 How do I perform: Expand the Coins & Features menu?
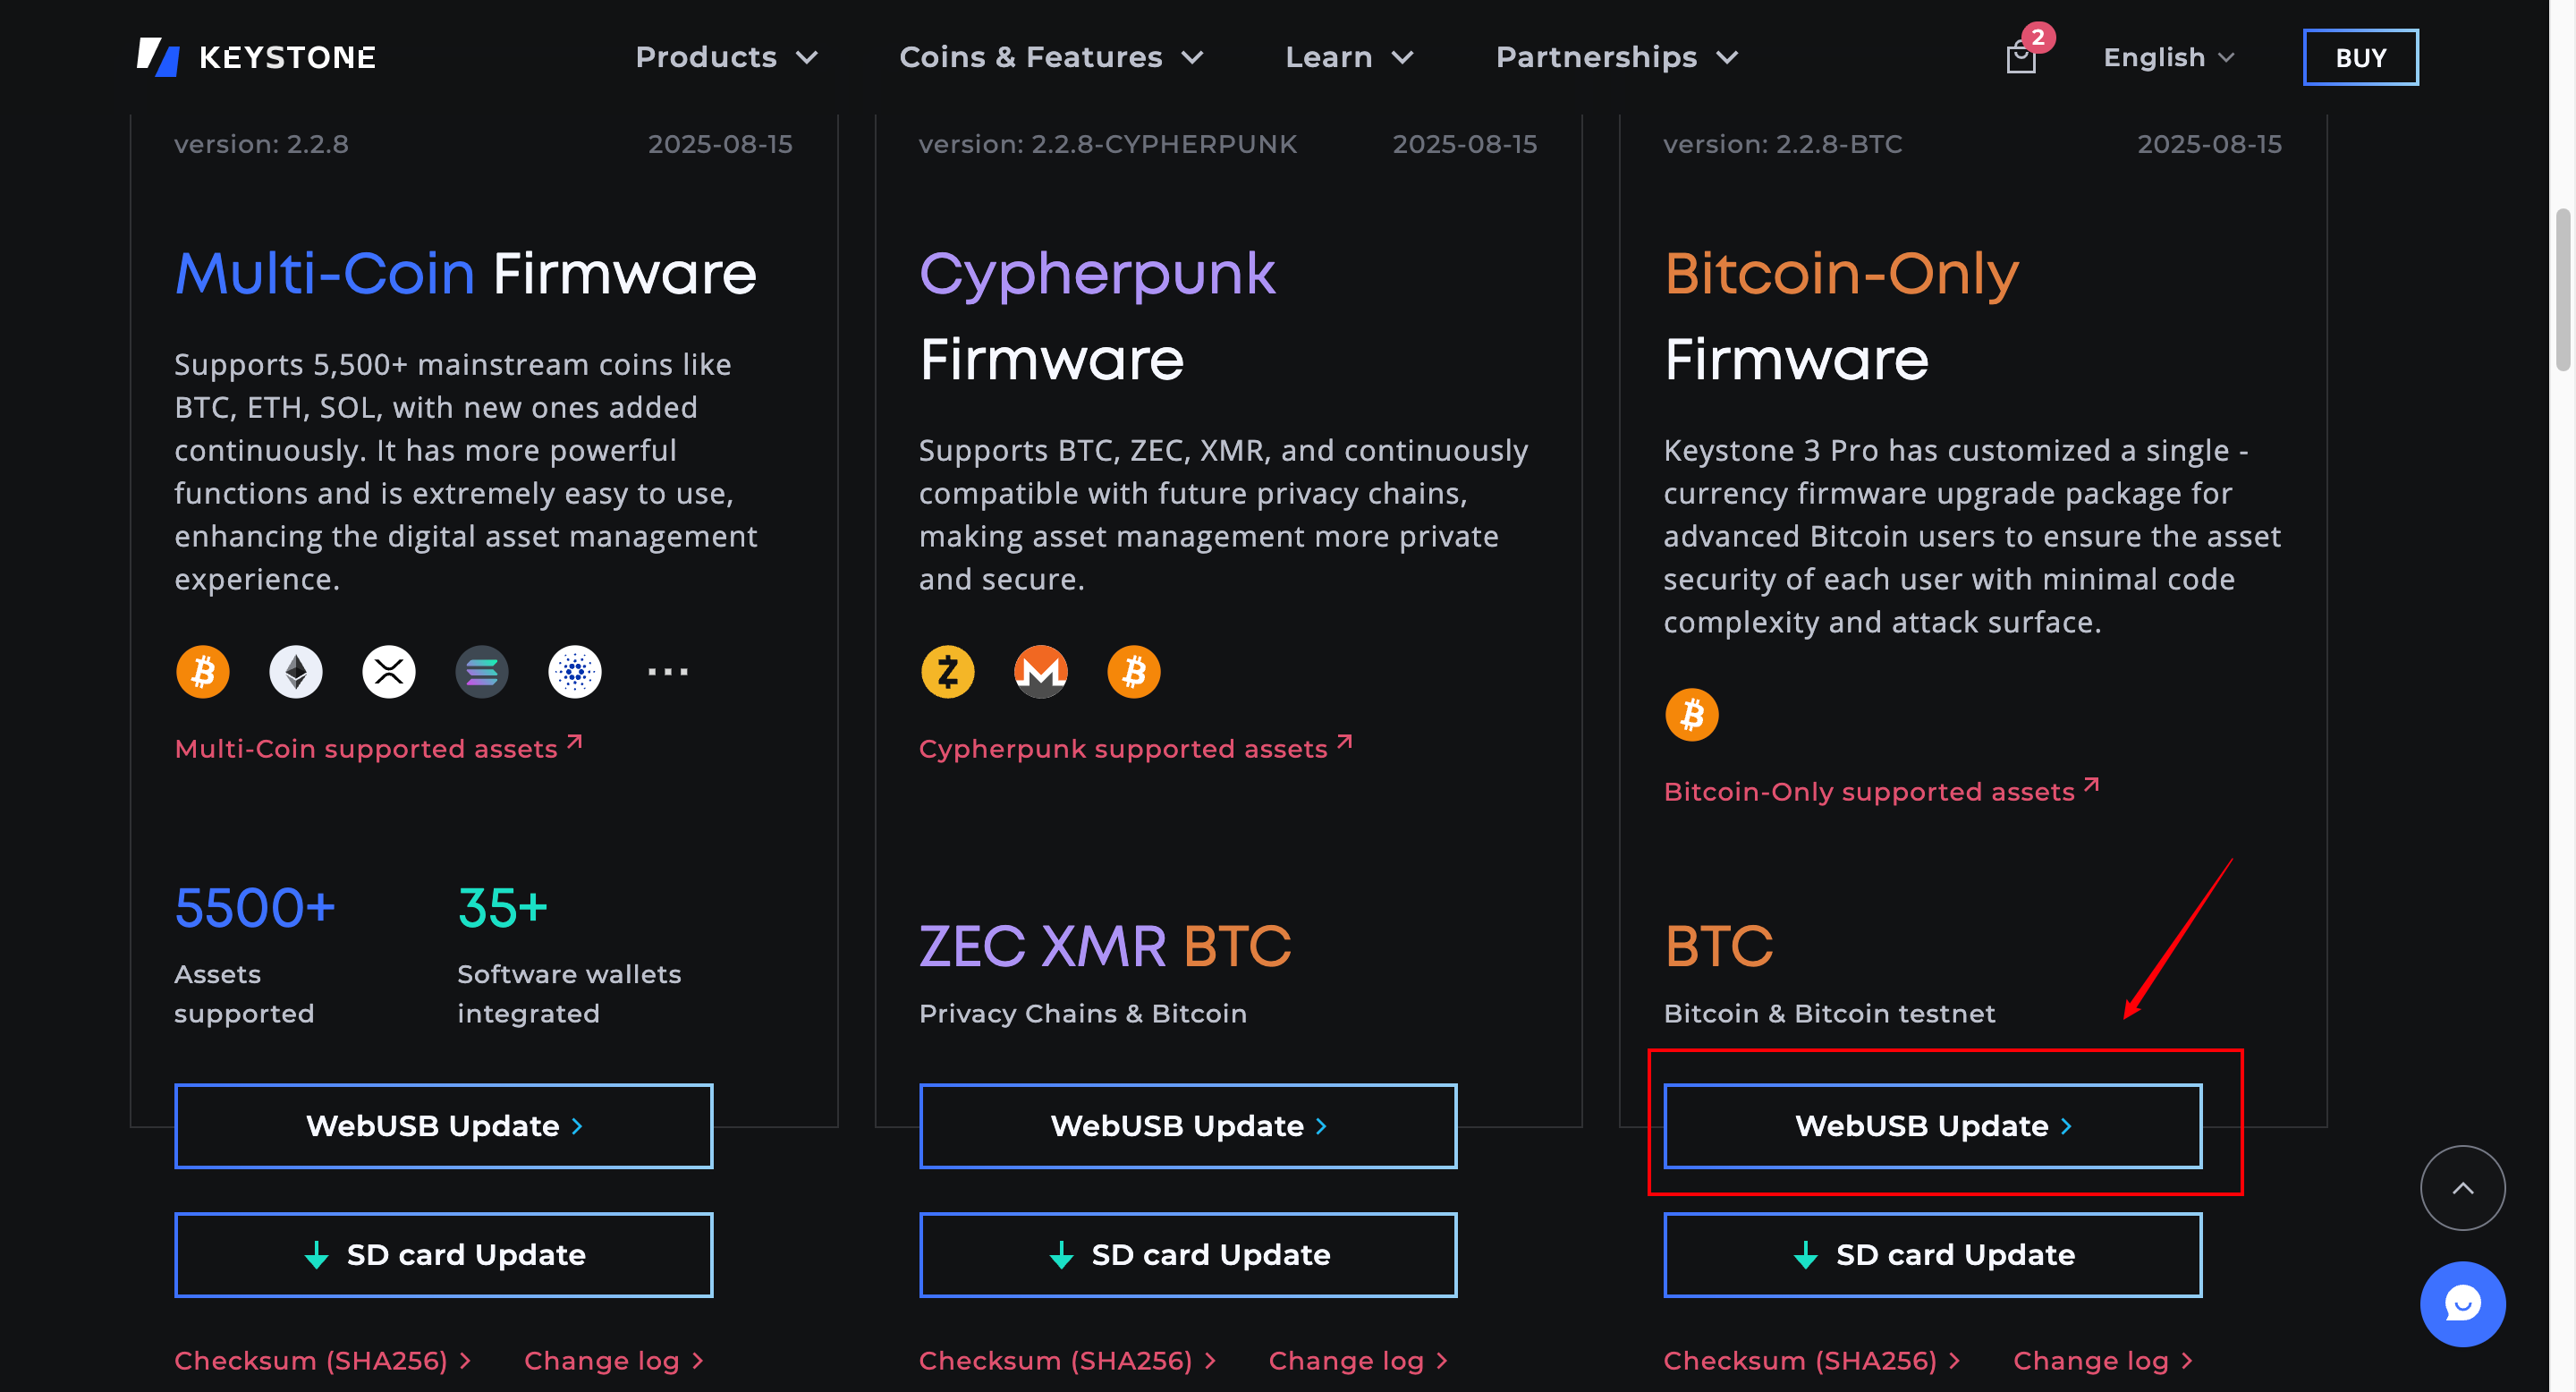(1050, 57)
